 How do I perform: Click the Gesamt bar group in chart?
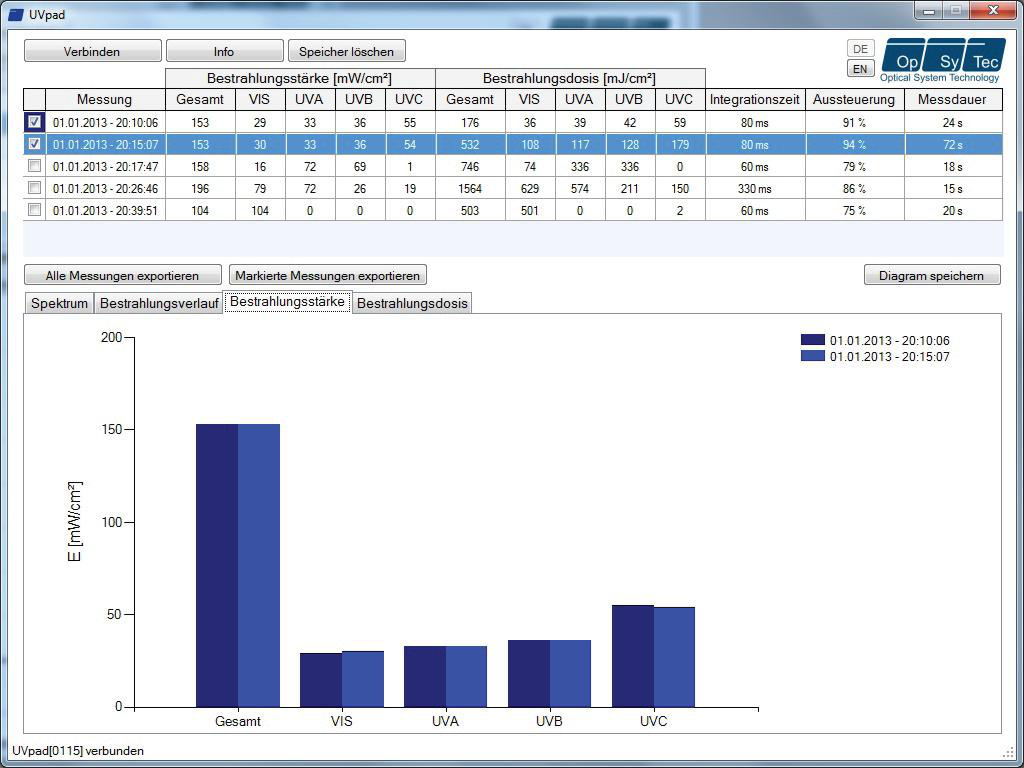pyautogui.click(x=238, y=566)
